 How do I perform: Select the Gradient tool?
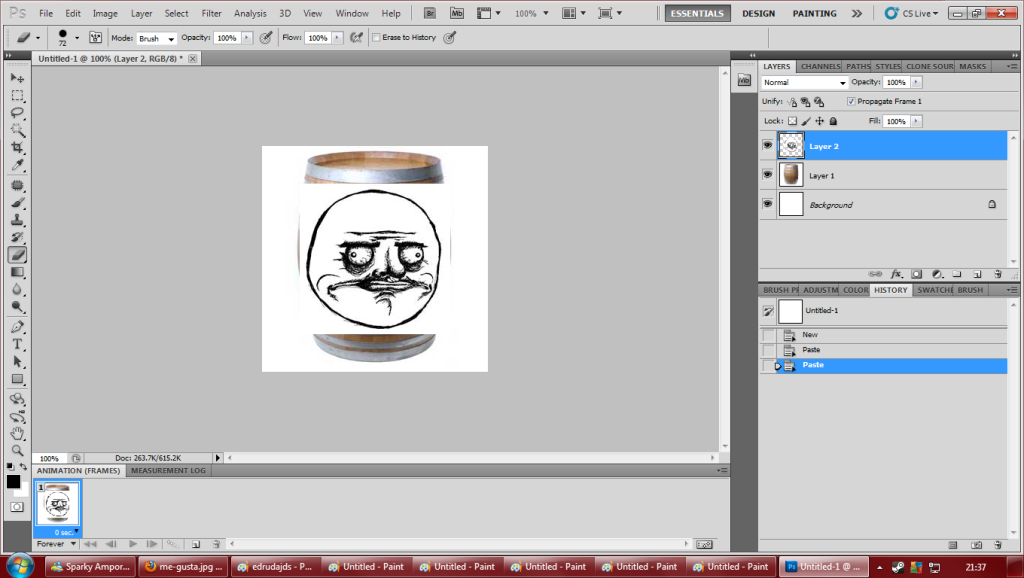click(x=17, y=272)
